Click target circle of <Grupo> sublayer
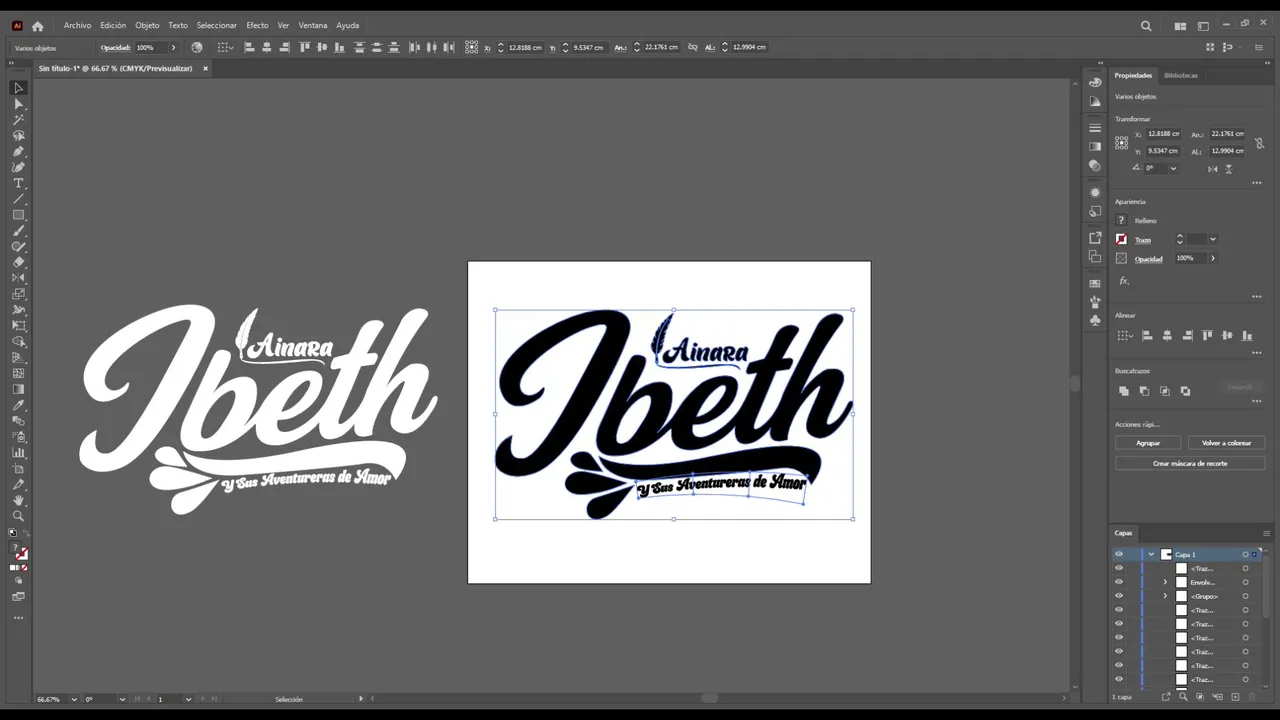Screen dimensions: 1280x720 click(x=1245, y=596)
